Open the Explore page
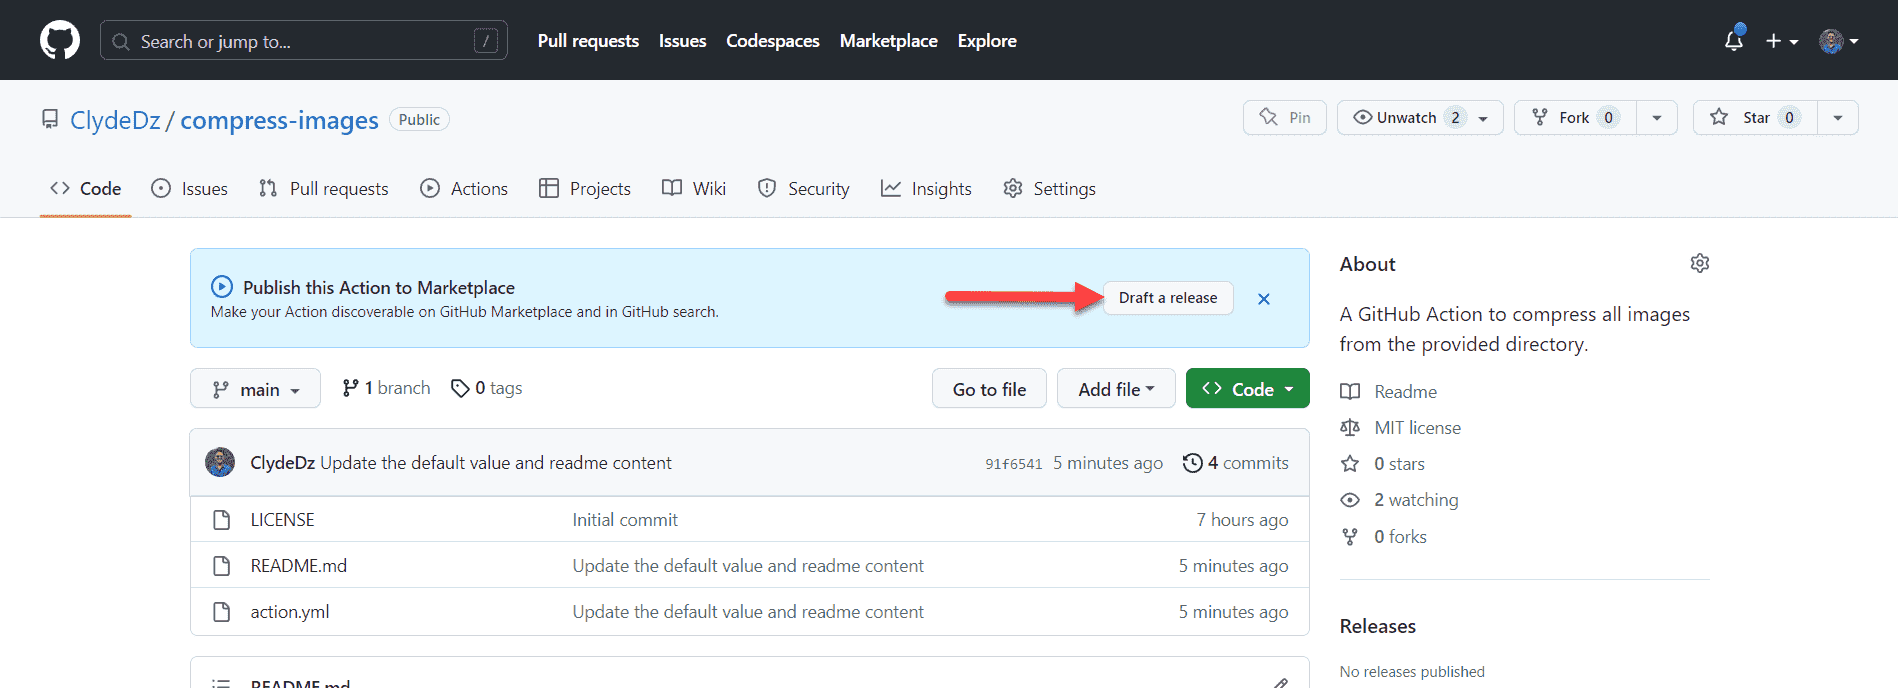The height and width of the screenshot is (688, 1898). [986, 41]
